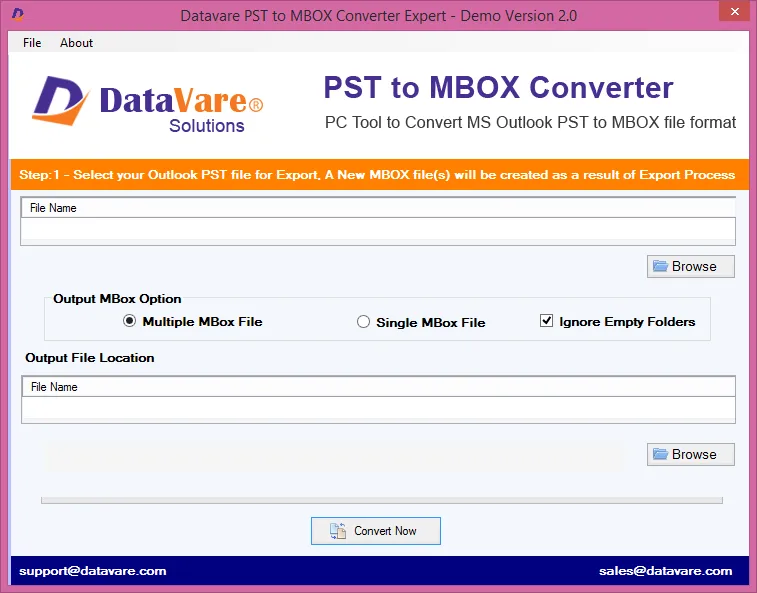This screenshot has width=757, height=593.
Task: Click the 'Output File Location' label
Action: [90, 358]
